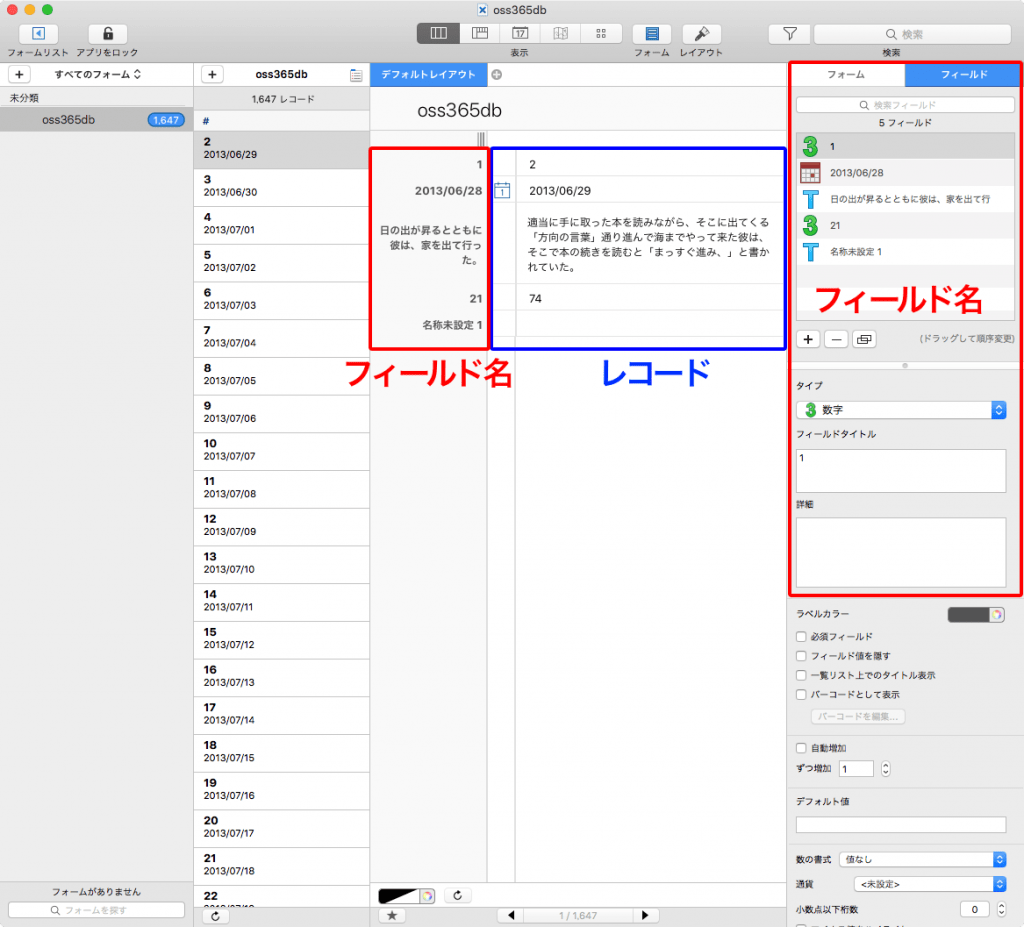
Task: Click the list options icon beside oss365db
Action: (x=356, y=75)
